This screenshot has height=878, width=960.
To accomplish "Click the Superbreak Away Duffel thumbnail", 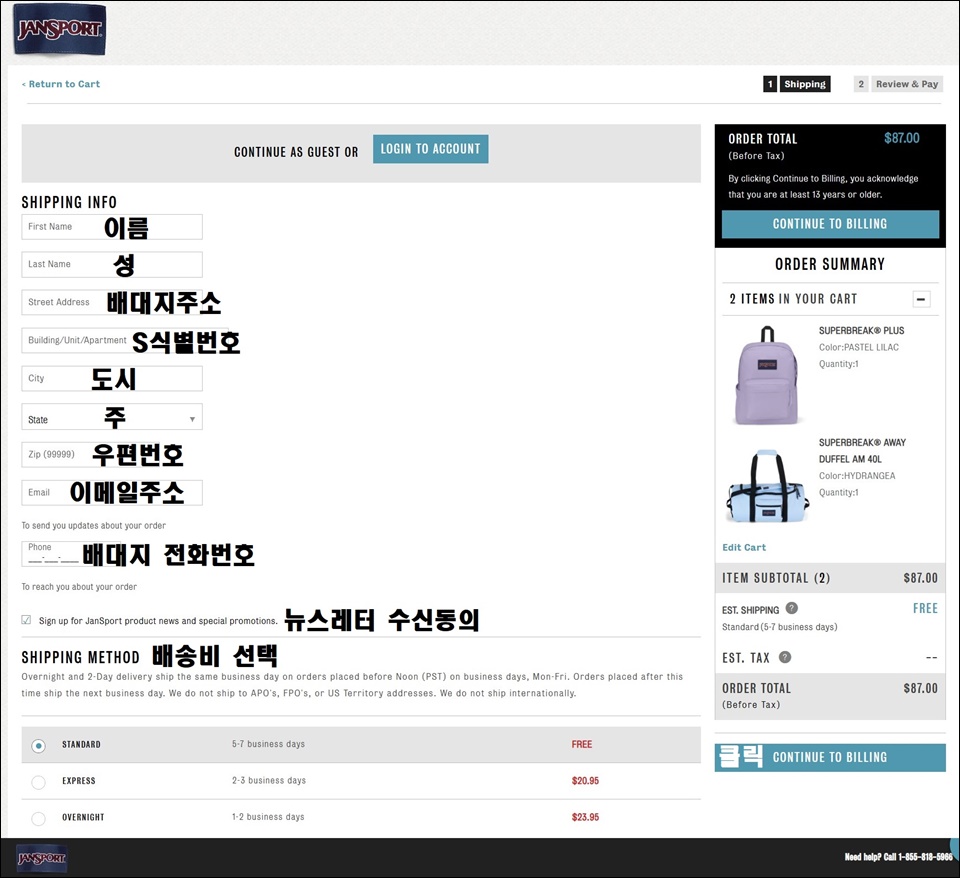I will tap(767, 486).
